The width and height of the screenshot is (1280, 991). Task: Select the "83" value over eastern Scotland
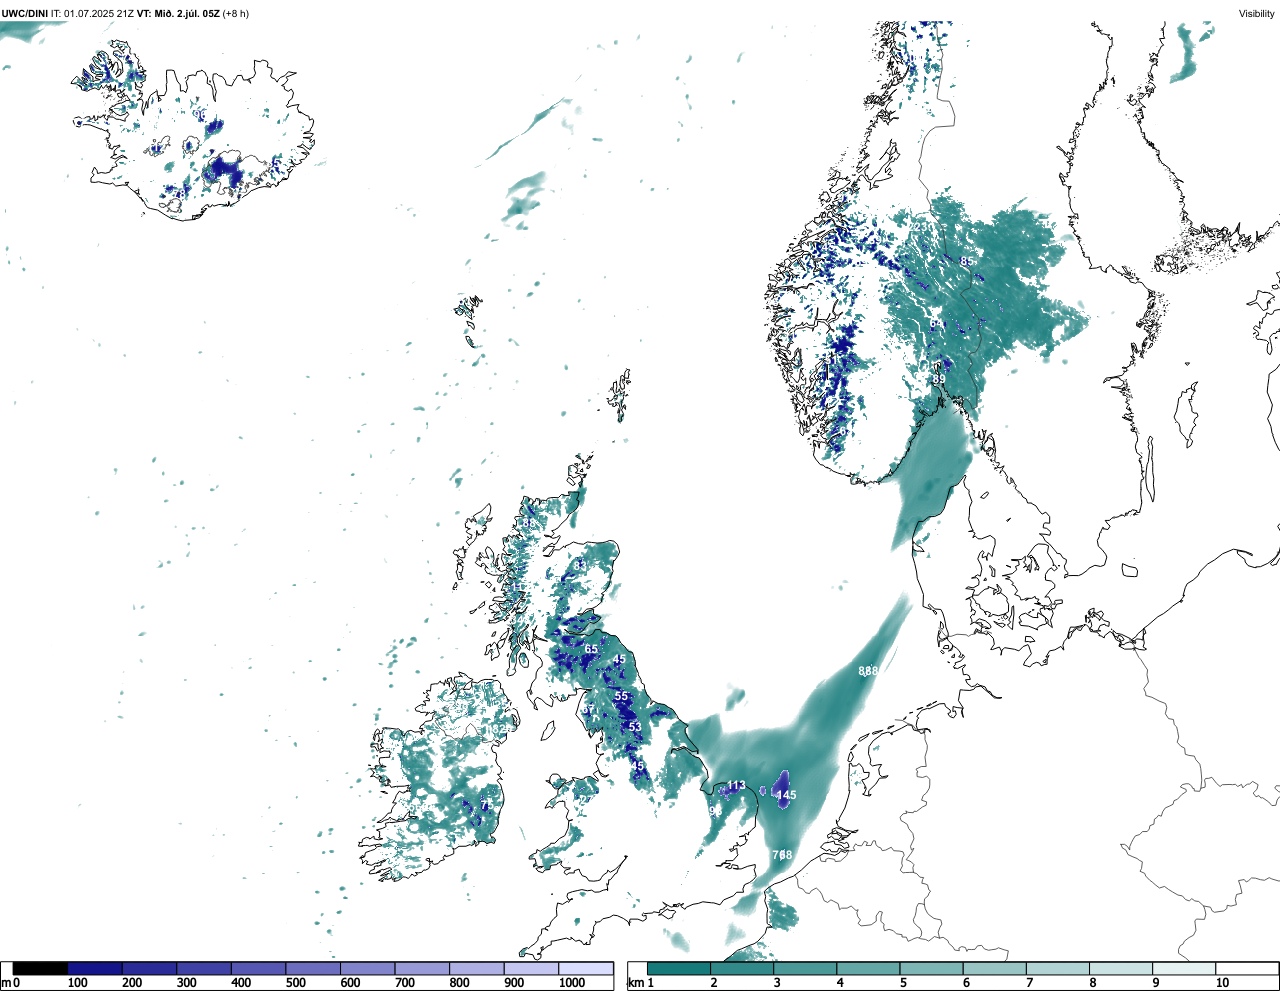[580, 566]
